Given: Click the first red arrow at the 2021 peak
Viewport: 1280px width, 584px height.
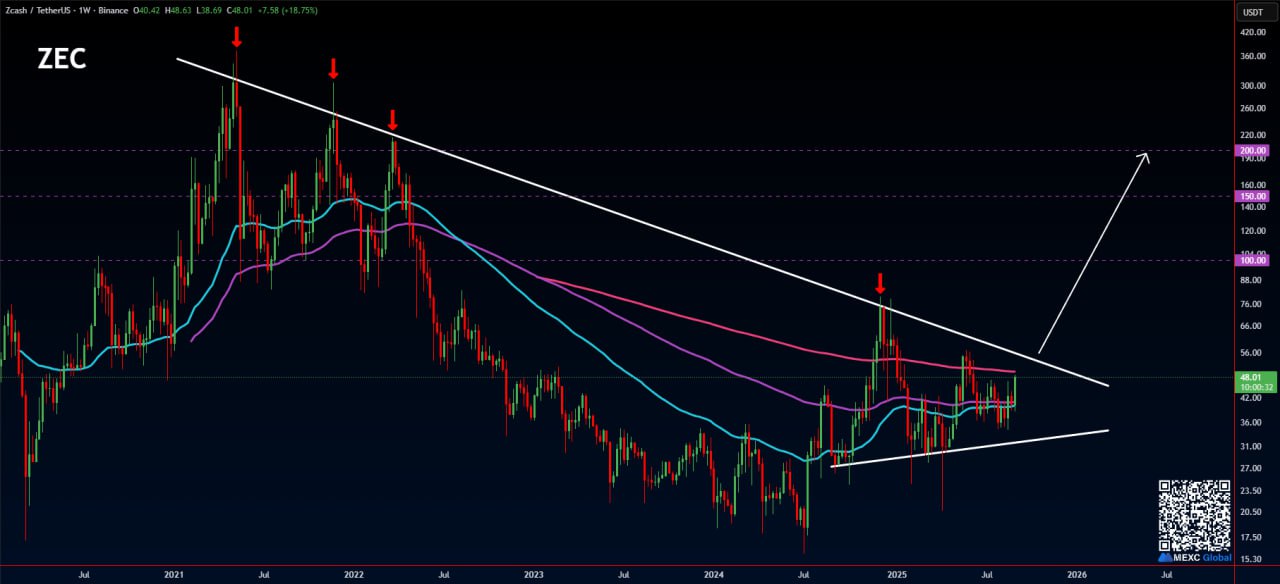Looking at the screenshot, I should click(x=236, y=37).
